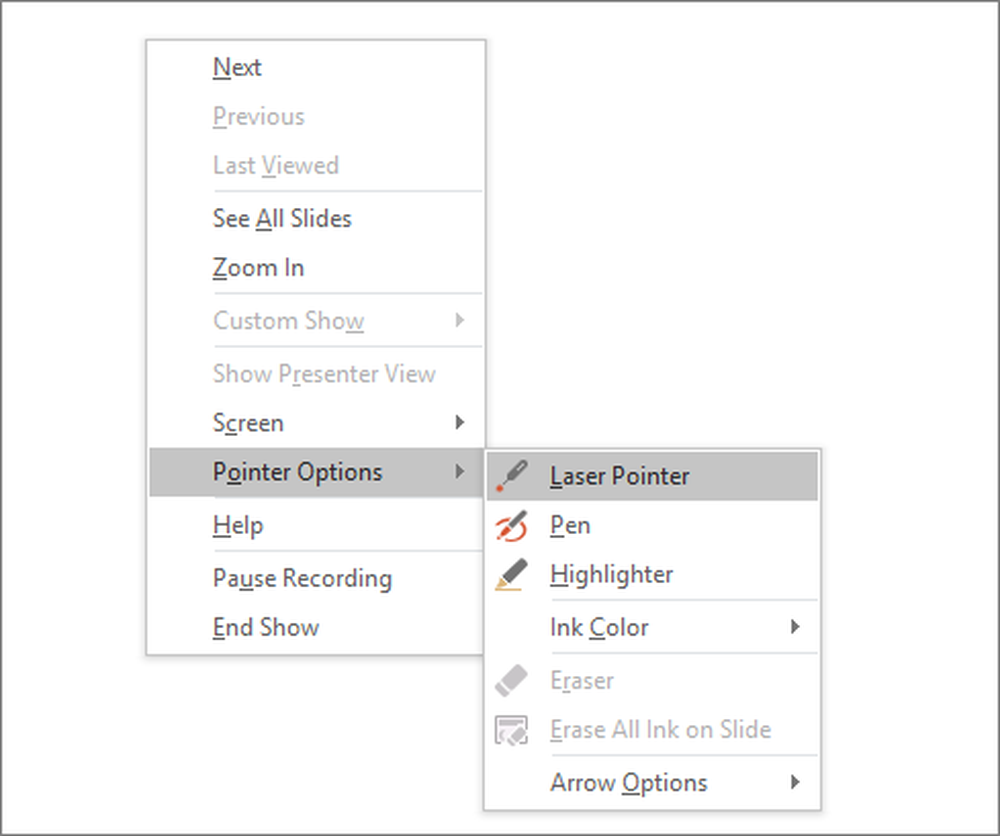
Task: Expand the Arrow Options submenu arrow
Action: click(795, 782)
